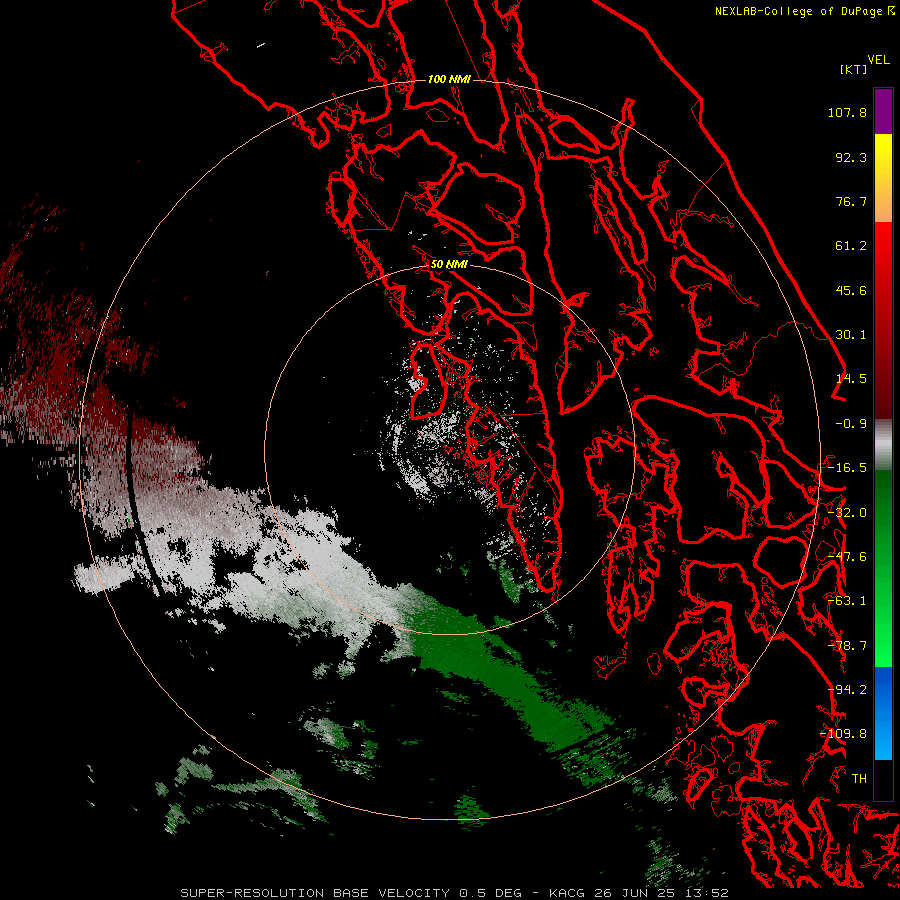Click the -32.0 velocity scale label
This screenshot has height=900, width=900.
[x=847, y=513]
